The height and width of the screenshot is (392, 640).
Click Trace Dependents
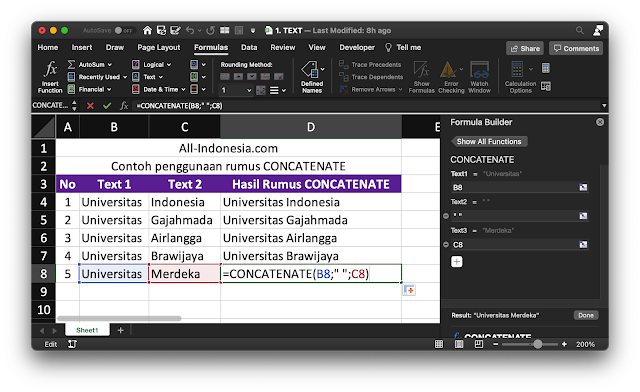371,77
